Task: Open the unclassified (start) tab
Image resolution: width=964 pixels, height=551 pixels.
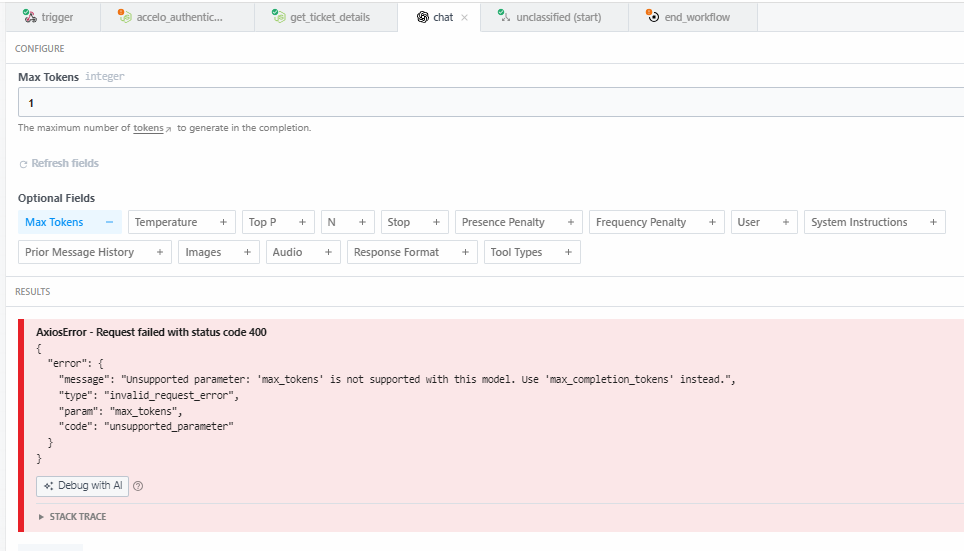Action: tap(555, 17)
